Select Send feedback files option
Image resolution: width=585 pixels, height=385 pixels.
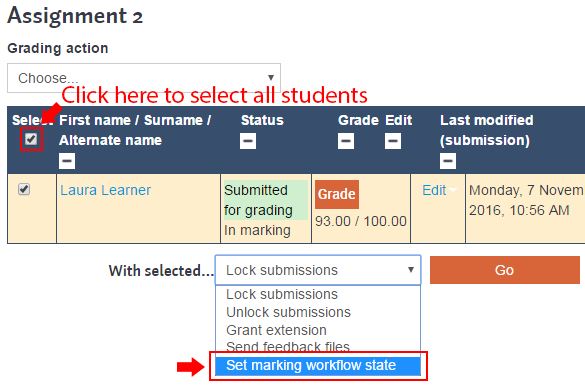point(288,347)
